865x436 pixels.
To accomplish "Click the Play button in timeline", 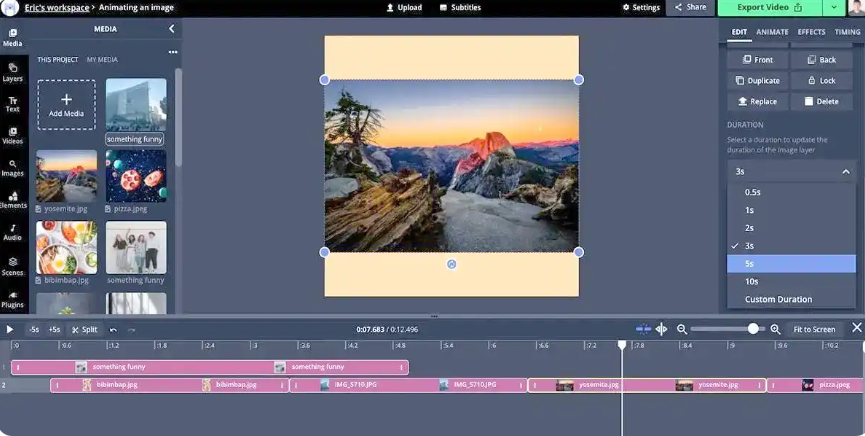I will click(10, 329).
